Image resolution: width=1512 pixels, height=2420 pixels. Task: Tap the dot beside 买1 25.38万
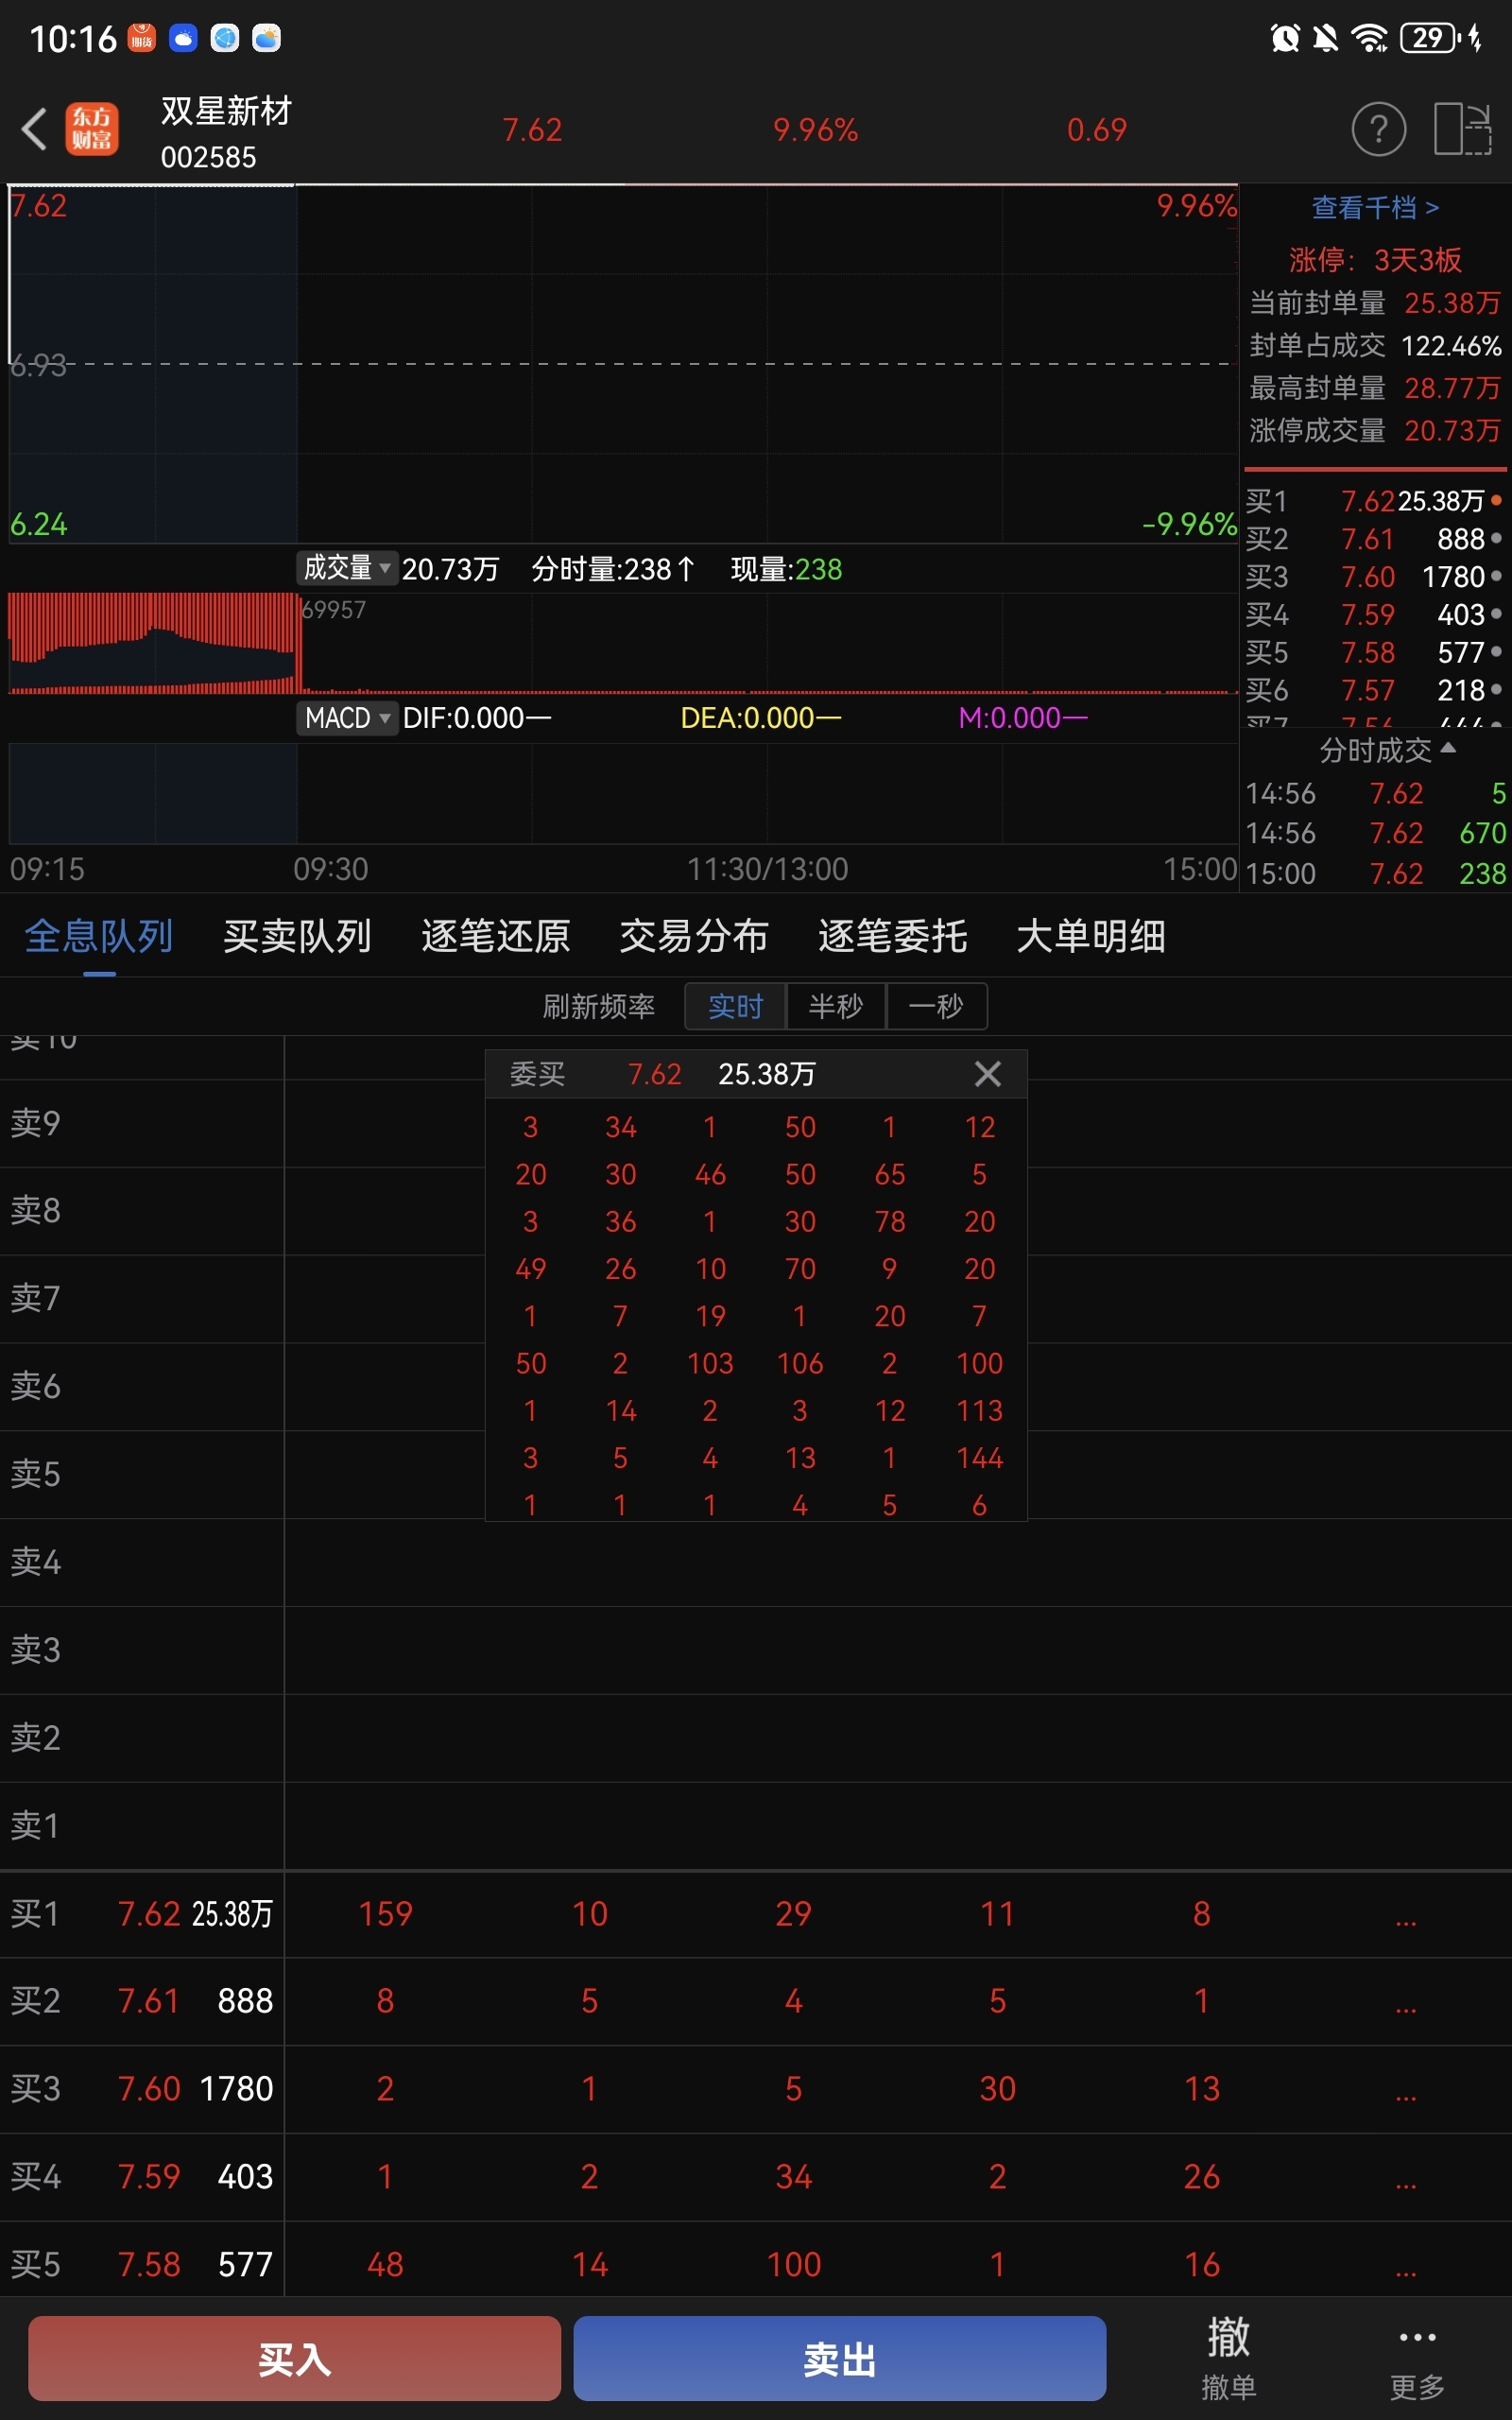[1496, 500]
